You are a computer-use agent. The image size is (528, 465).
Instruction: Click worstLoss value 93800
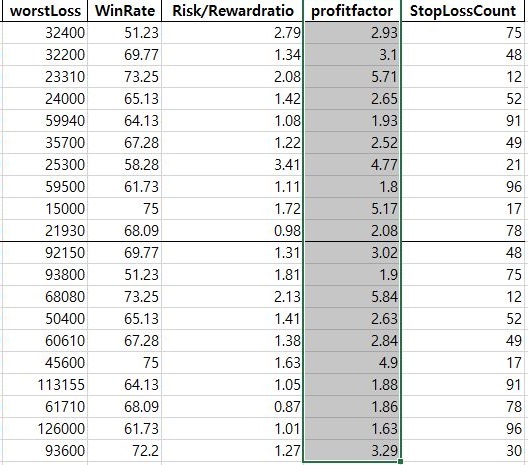(x=45, y=274)
